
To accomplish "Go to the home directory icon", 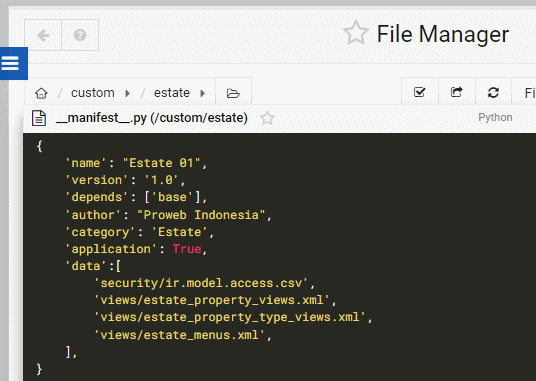I will tap(41, 93).
